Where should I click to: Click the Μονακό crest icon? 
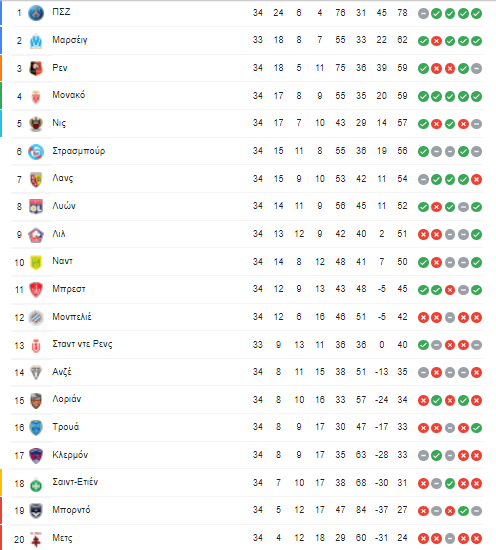pos(36,96)
